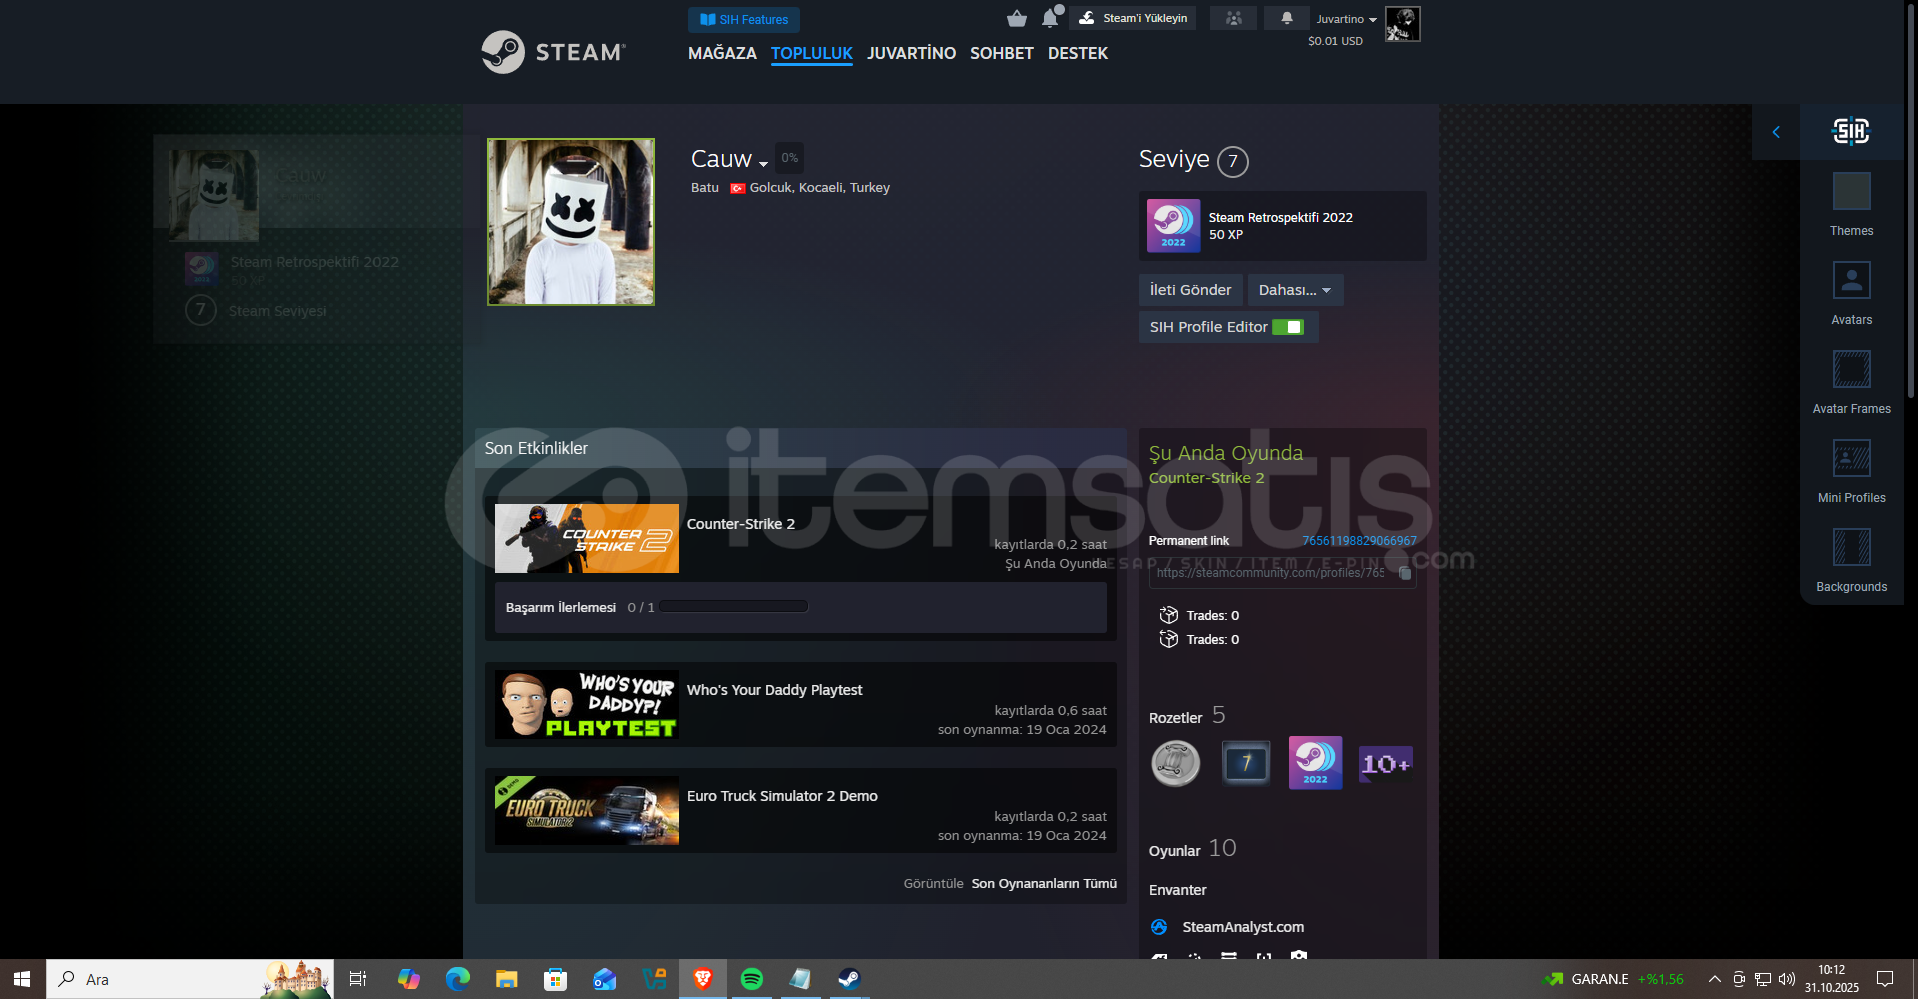Open the Windows notification center icon

tap(1885, 979)
